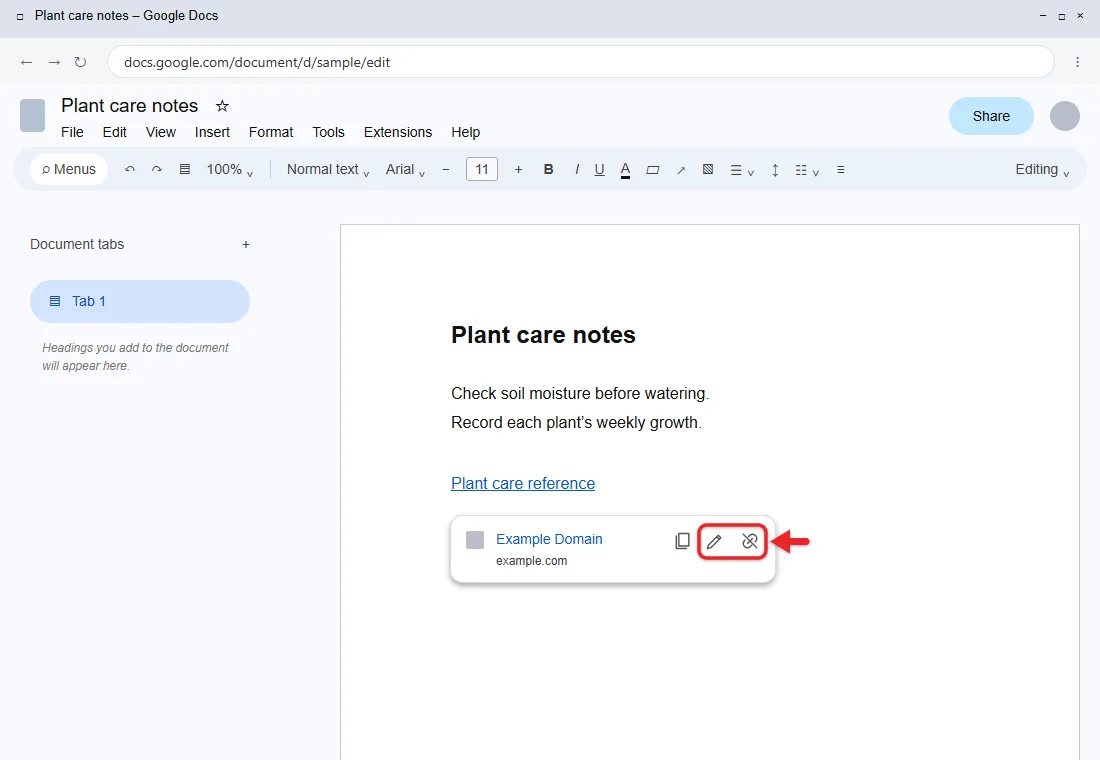
Task: Open the text color picker
Action: pyautogui.click(x=625, y=170)
